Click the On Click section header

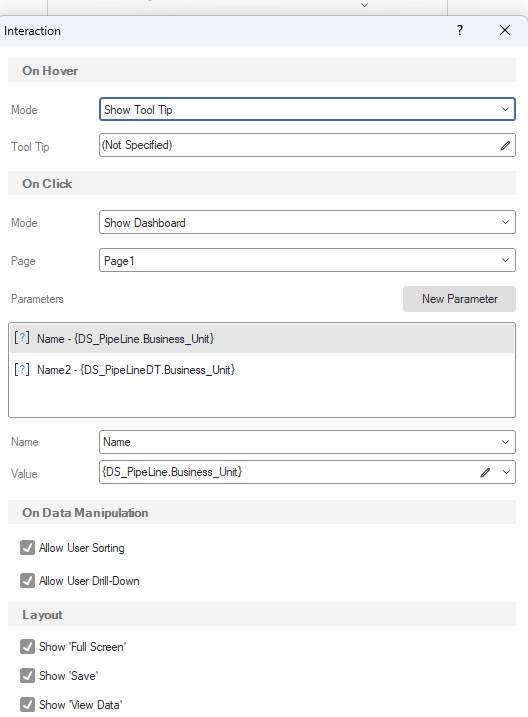tap(262, 183)
